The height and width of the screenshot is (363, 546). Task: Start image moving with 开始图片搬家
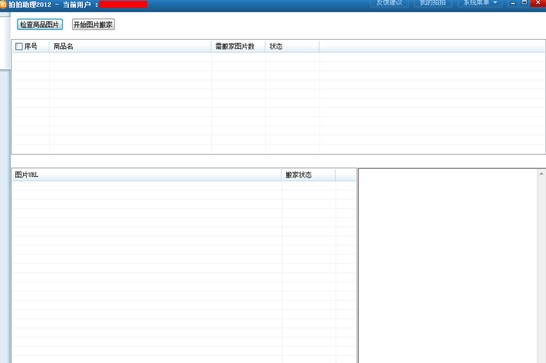click(93, 24)
